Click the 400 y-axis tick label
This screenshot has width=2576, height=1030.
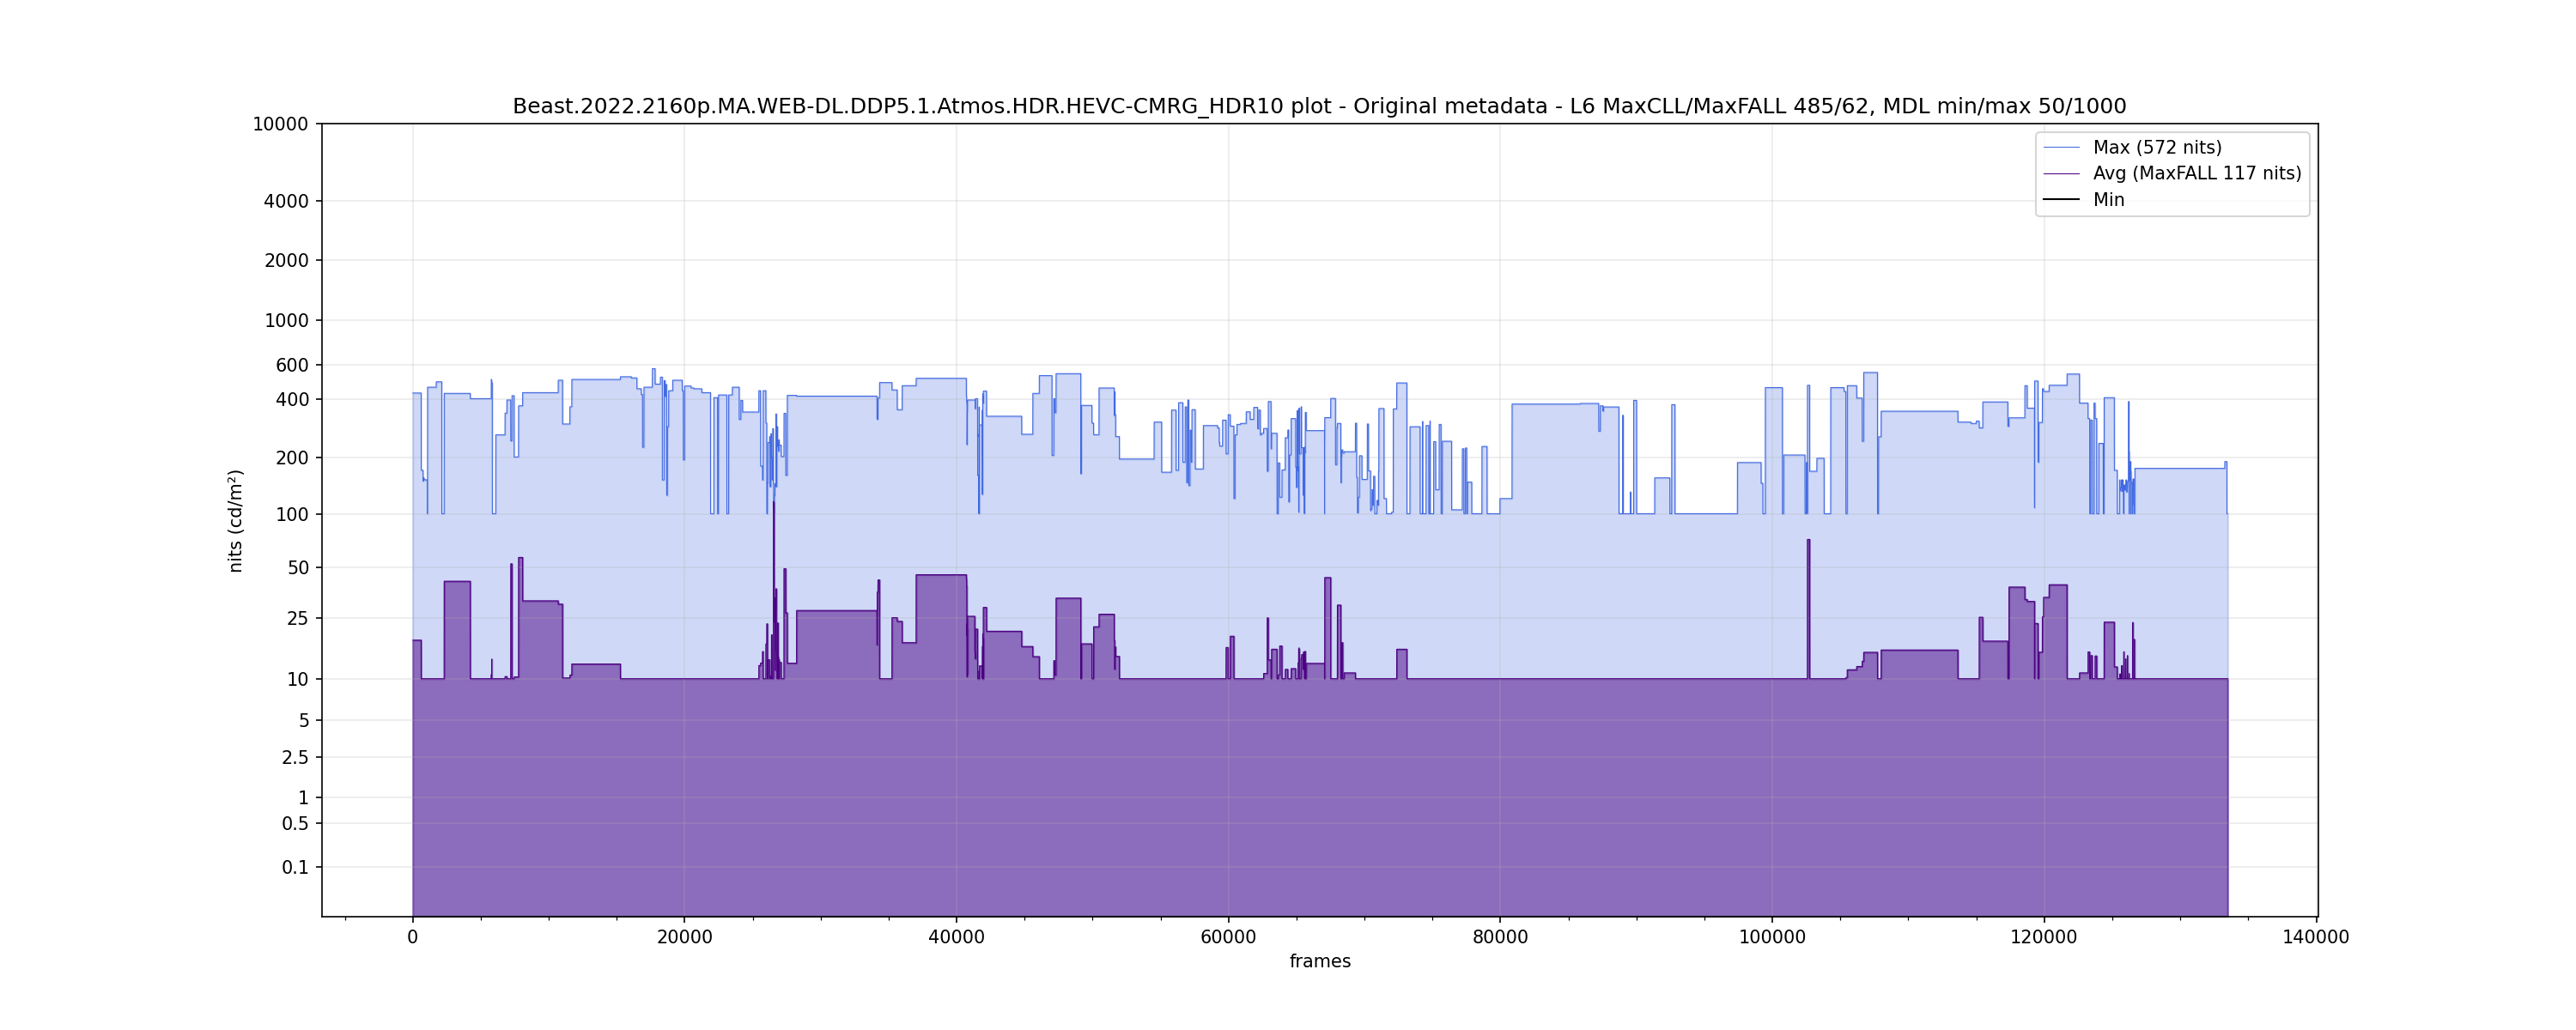tap(292, 399)
